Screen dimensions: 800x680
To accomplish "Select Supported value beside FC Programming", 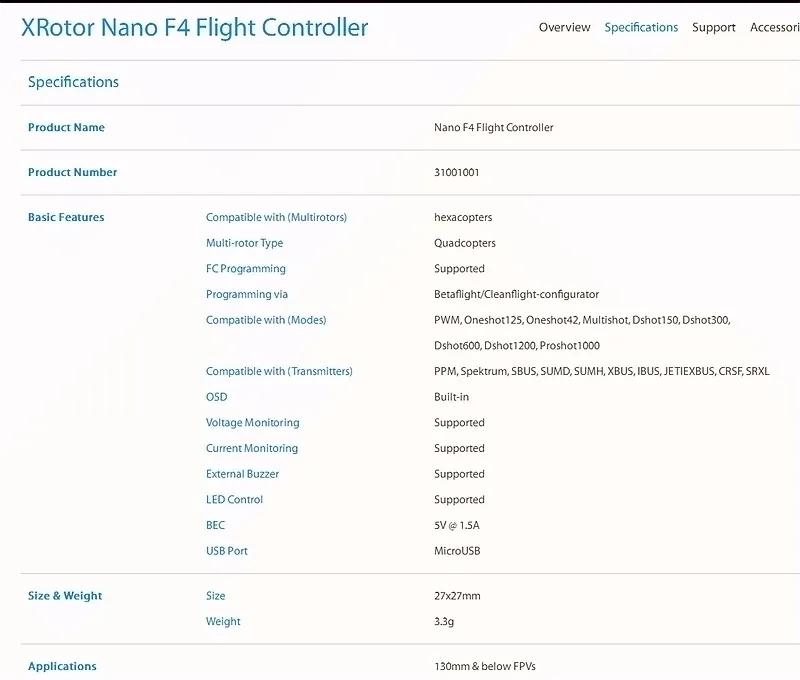I will point(459,269).
